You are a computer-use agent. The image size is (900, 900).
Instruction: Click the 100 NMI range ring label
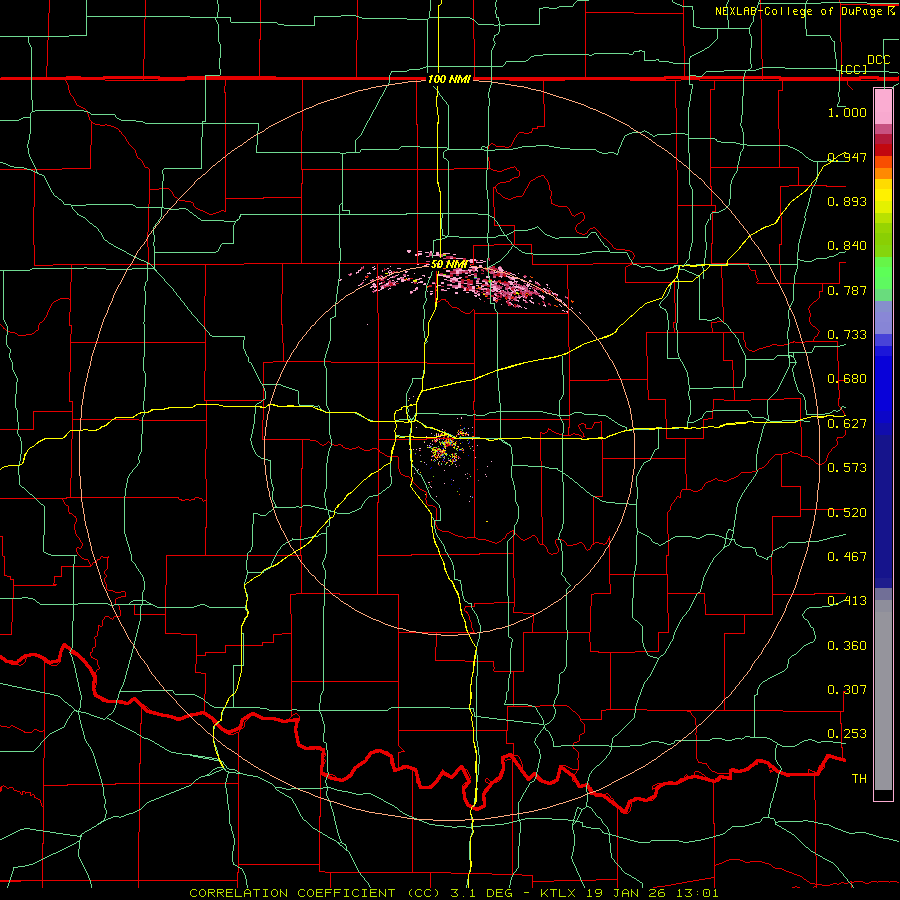(449, 79)
